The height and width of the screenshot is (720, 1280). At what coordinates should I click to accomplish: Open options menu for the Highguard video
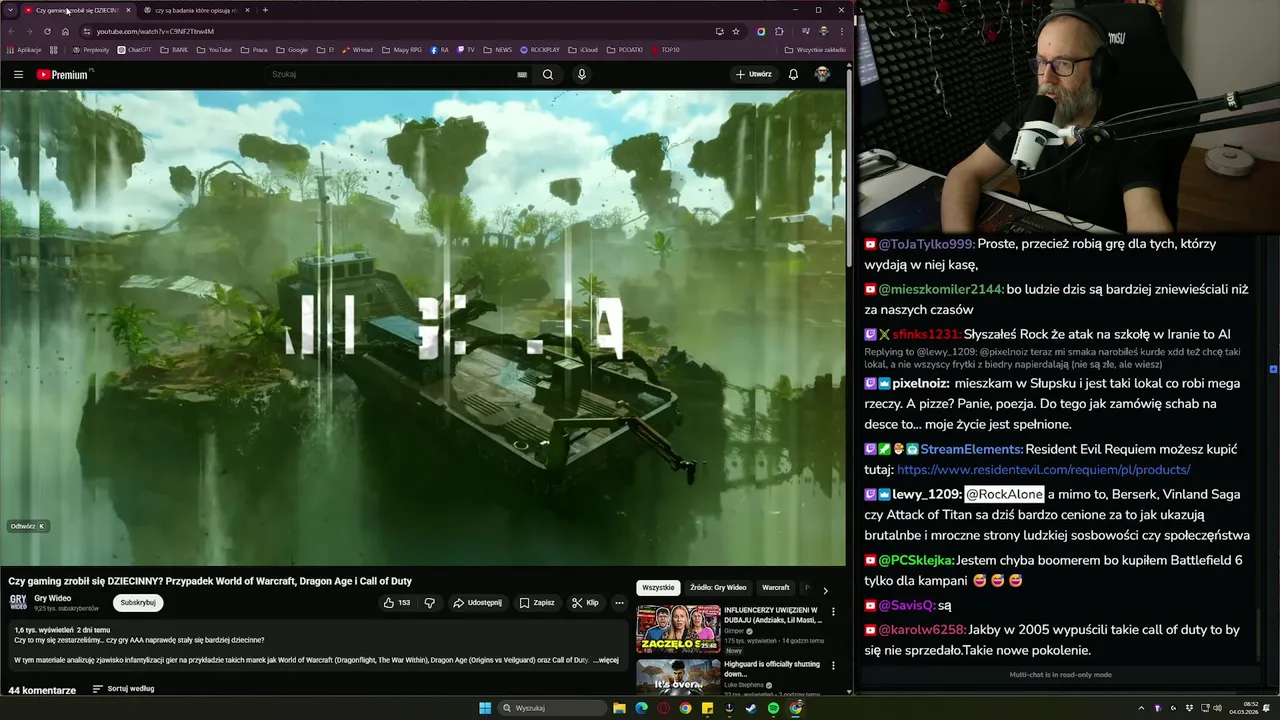(x=833, y=666)
